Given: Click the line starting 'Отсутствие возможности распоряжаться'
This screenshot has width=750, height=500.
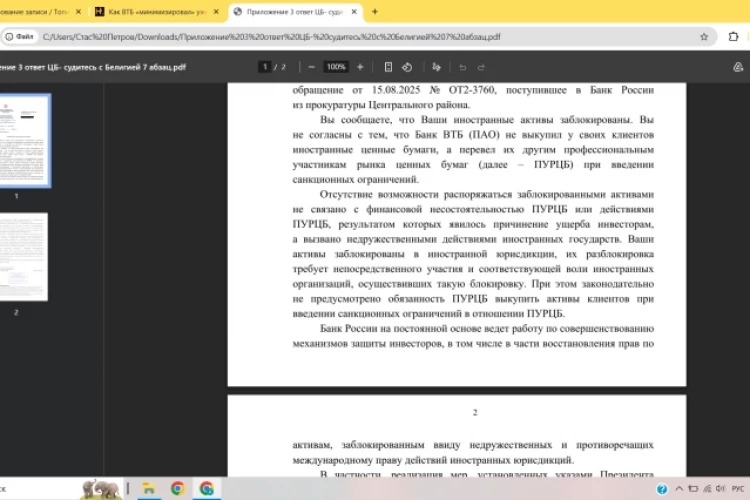Looking at the screenshot, I should click(486, 194).
